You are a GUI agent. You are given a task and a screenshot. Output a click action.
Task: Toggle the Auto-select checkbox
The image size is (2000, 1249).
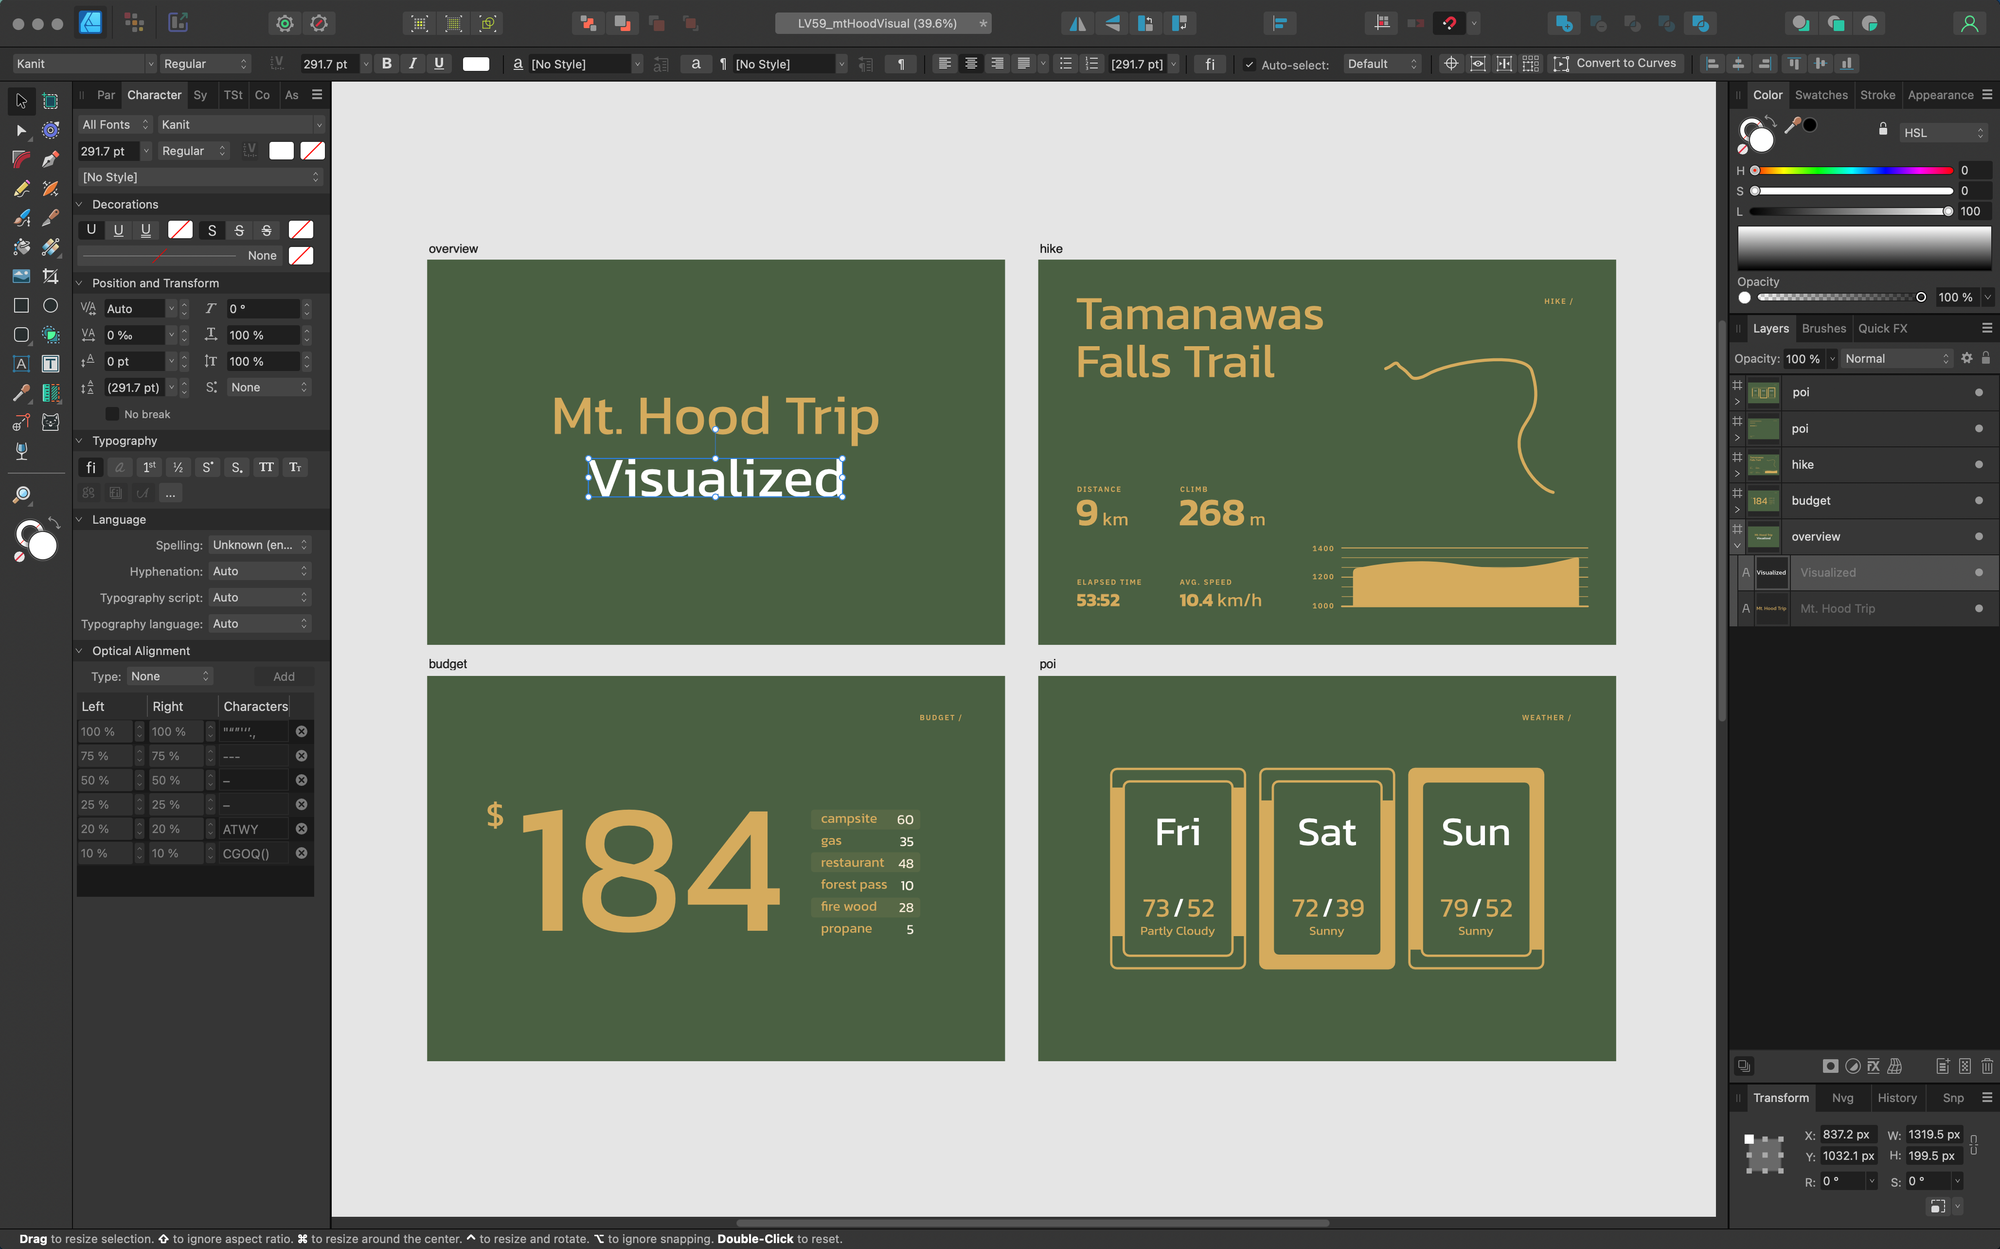click(1249, 65)
